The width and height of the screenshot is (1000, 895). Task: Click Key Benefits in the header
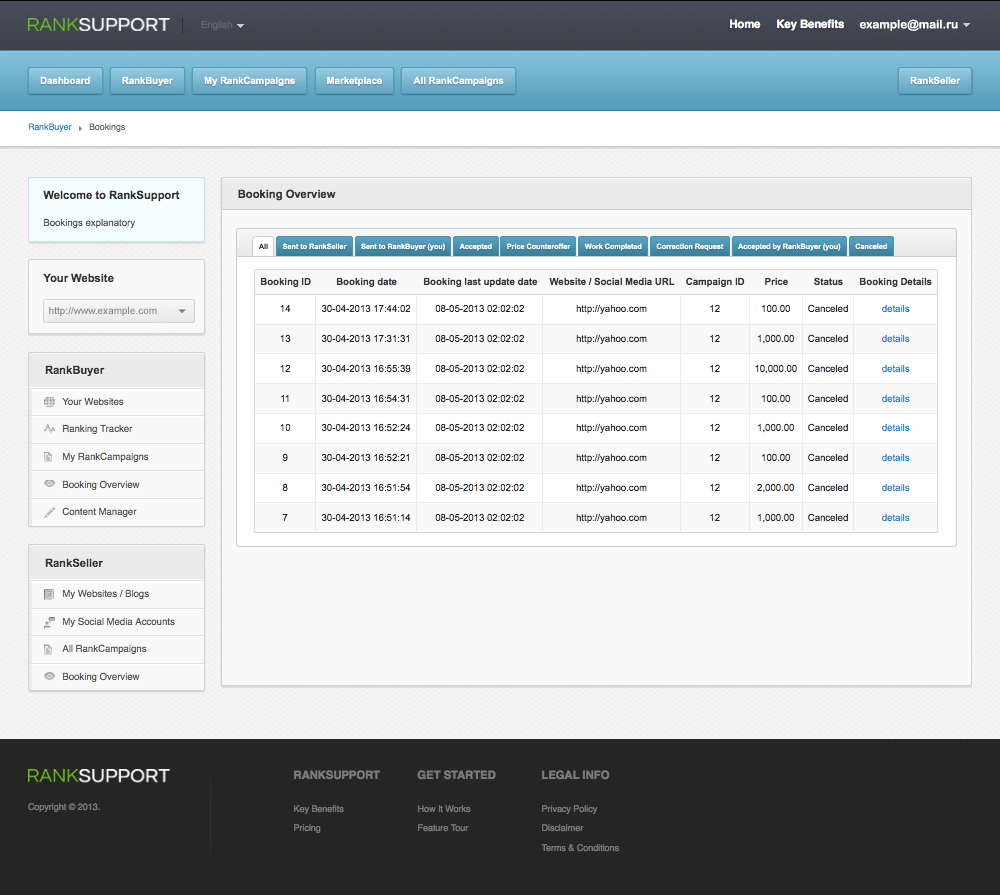810,24
